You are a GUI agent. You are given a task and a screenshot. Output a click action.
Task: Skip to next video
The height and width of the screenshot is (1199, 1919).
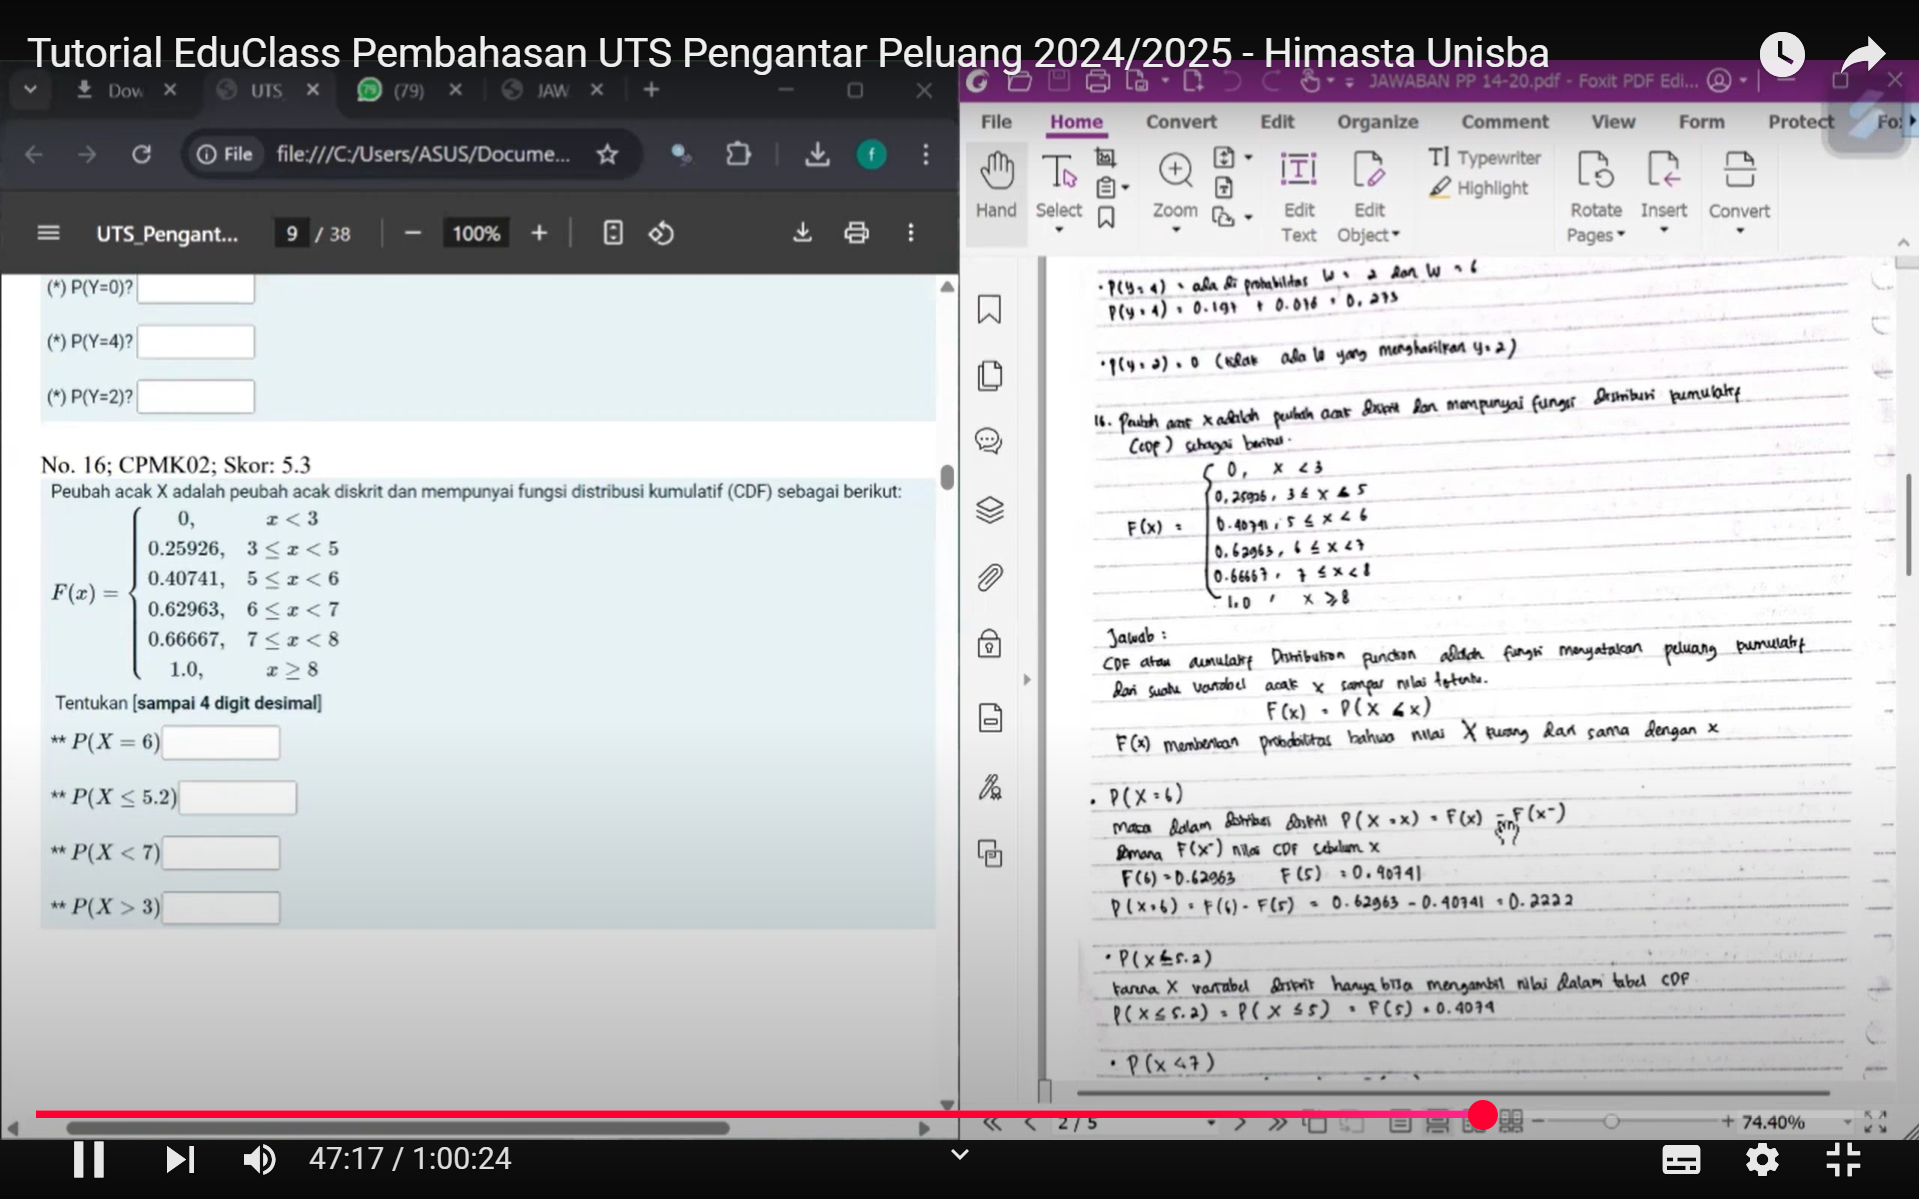click(x=179, y=1159)
